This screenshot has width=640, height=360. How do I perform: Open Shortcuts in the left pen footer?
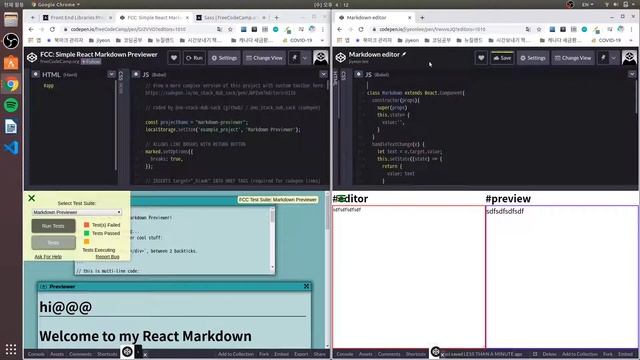click(107, 354)
